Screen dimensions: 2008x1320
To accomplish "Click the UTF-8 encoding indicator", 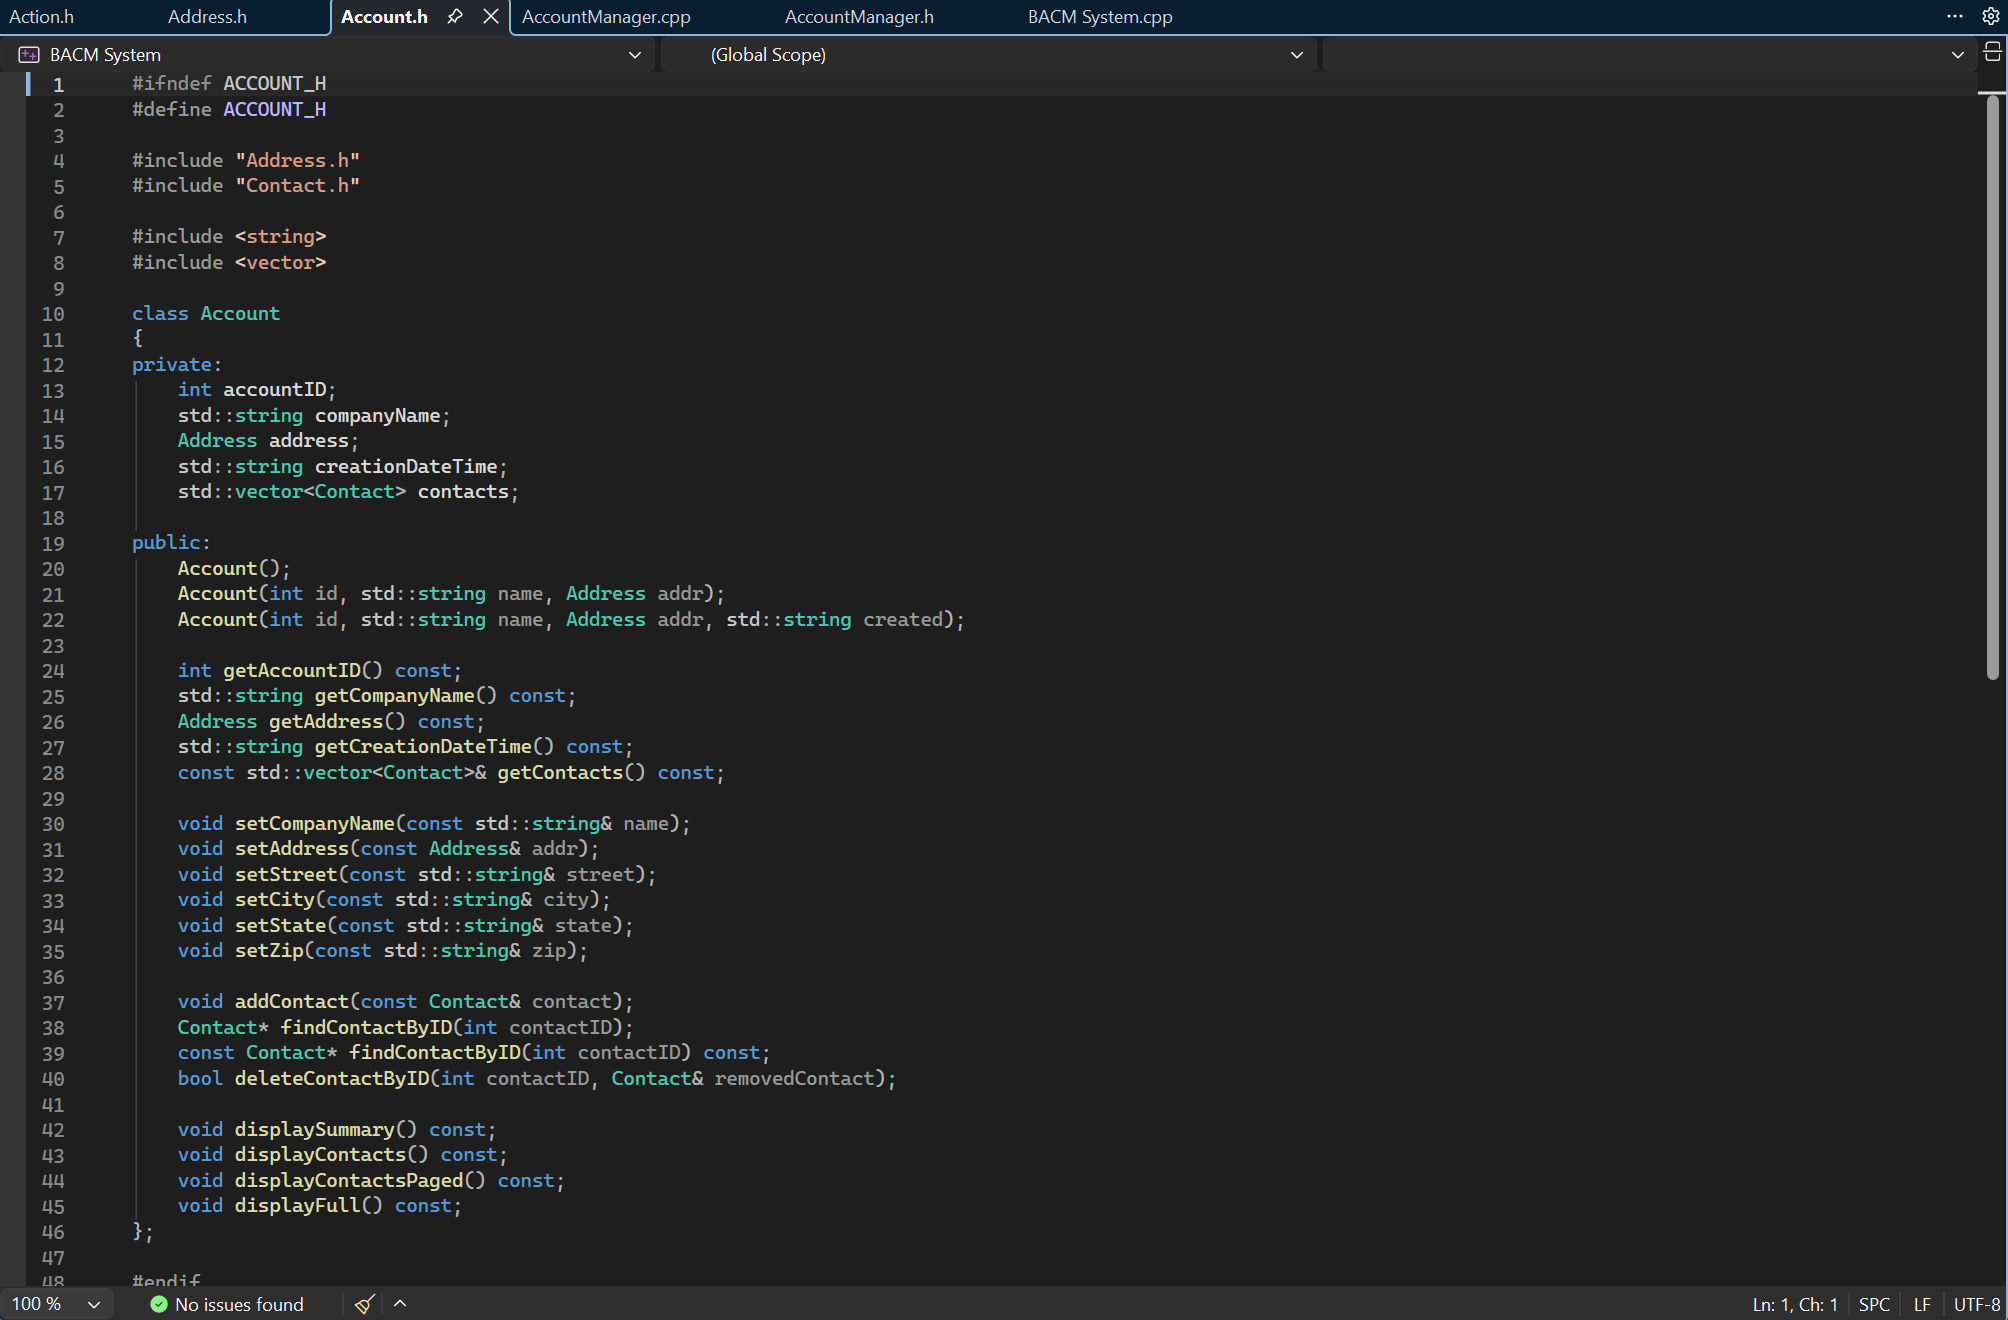I will coord(1977,1304).
